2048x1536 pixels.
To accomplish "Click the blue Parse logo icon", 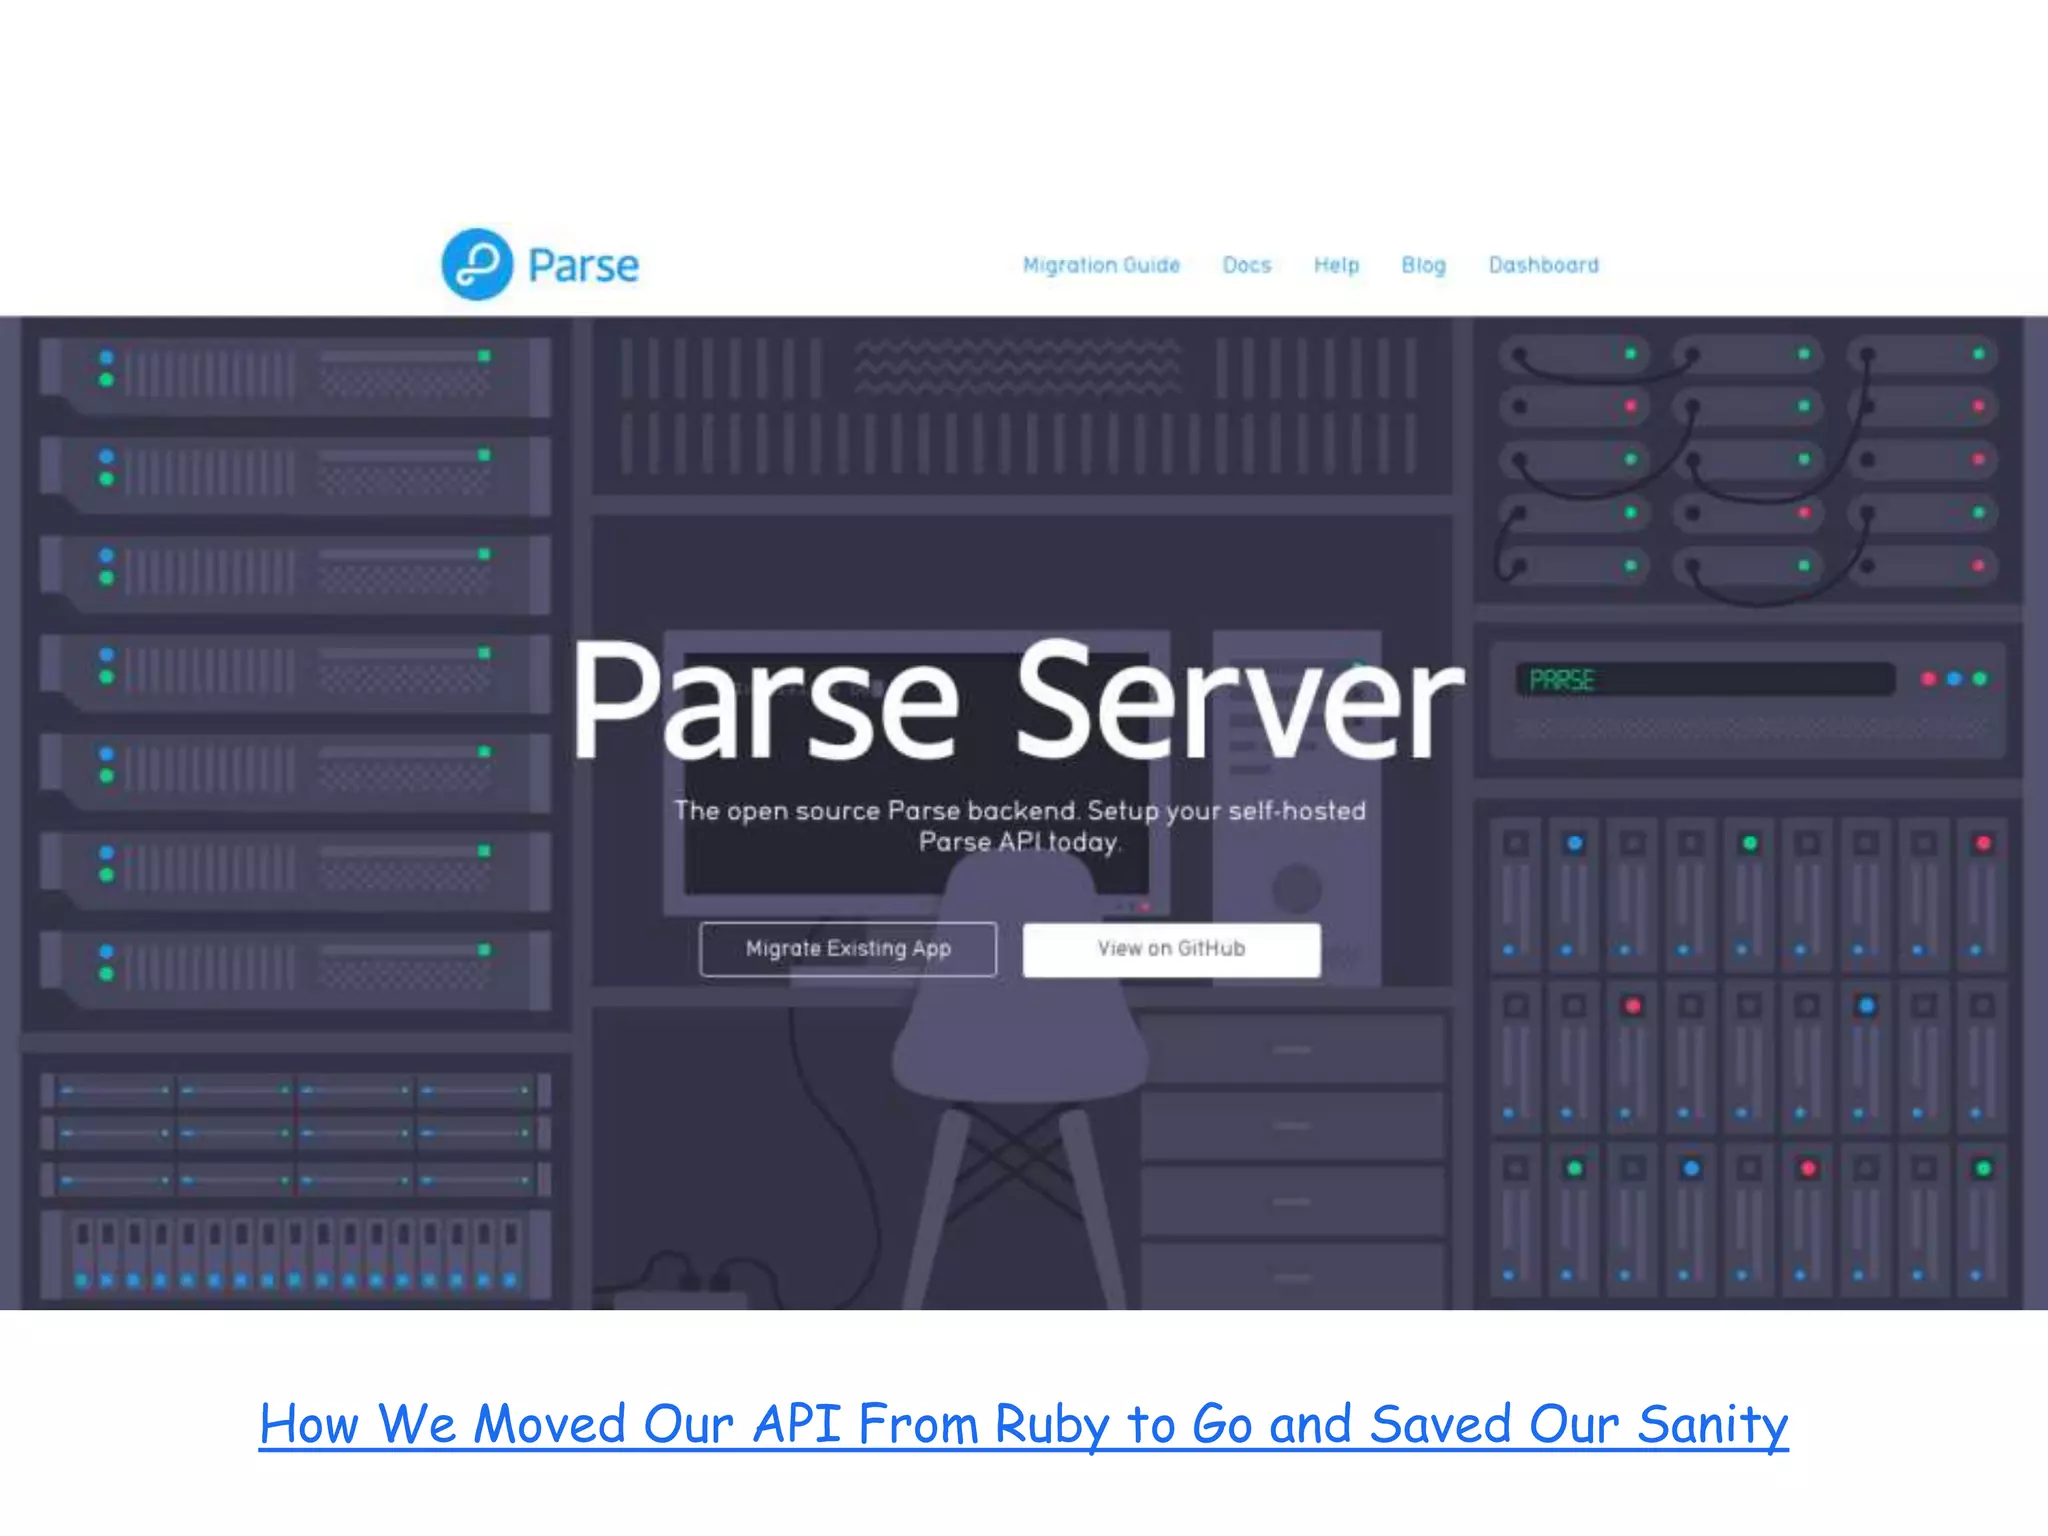I will (477, 265).
